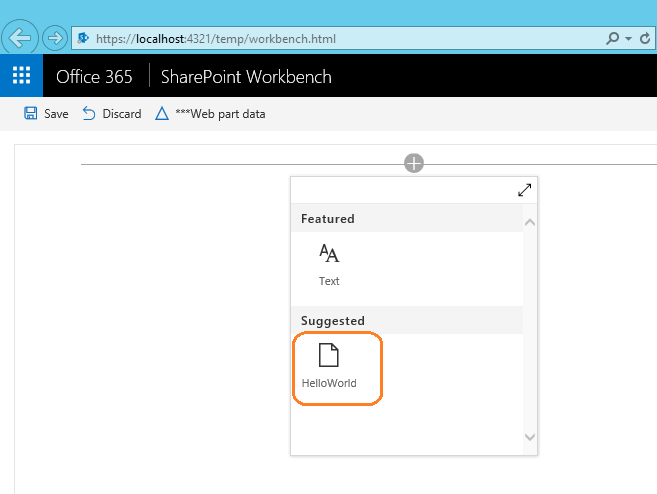
Task: Click the browser forward arrow
Action: point(54,39)
